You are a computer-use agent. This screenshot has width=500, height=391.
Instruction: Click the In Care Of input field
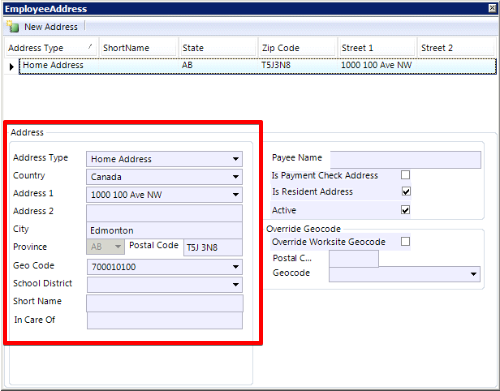coord(165,321)
